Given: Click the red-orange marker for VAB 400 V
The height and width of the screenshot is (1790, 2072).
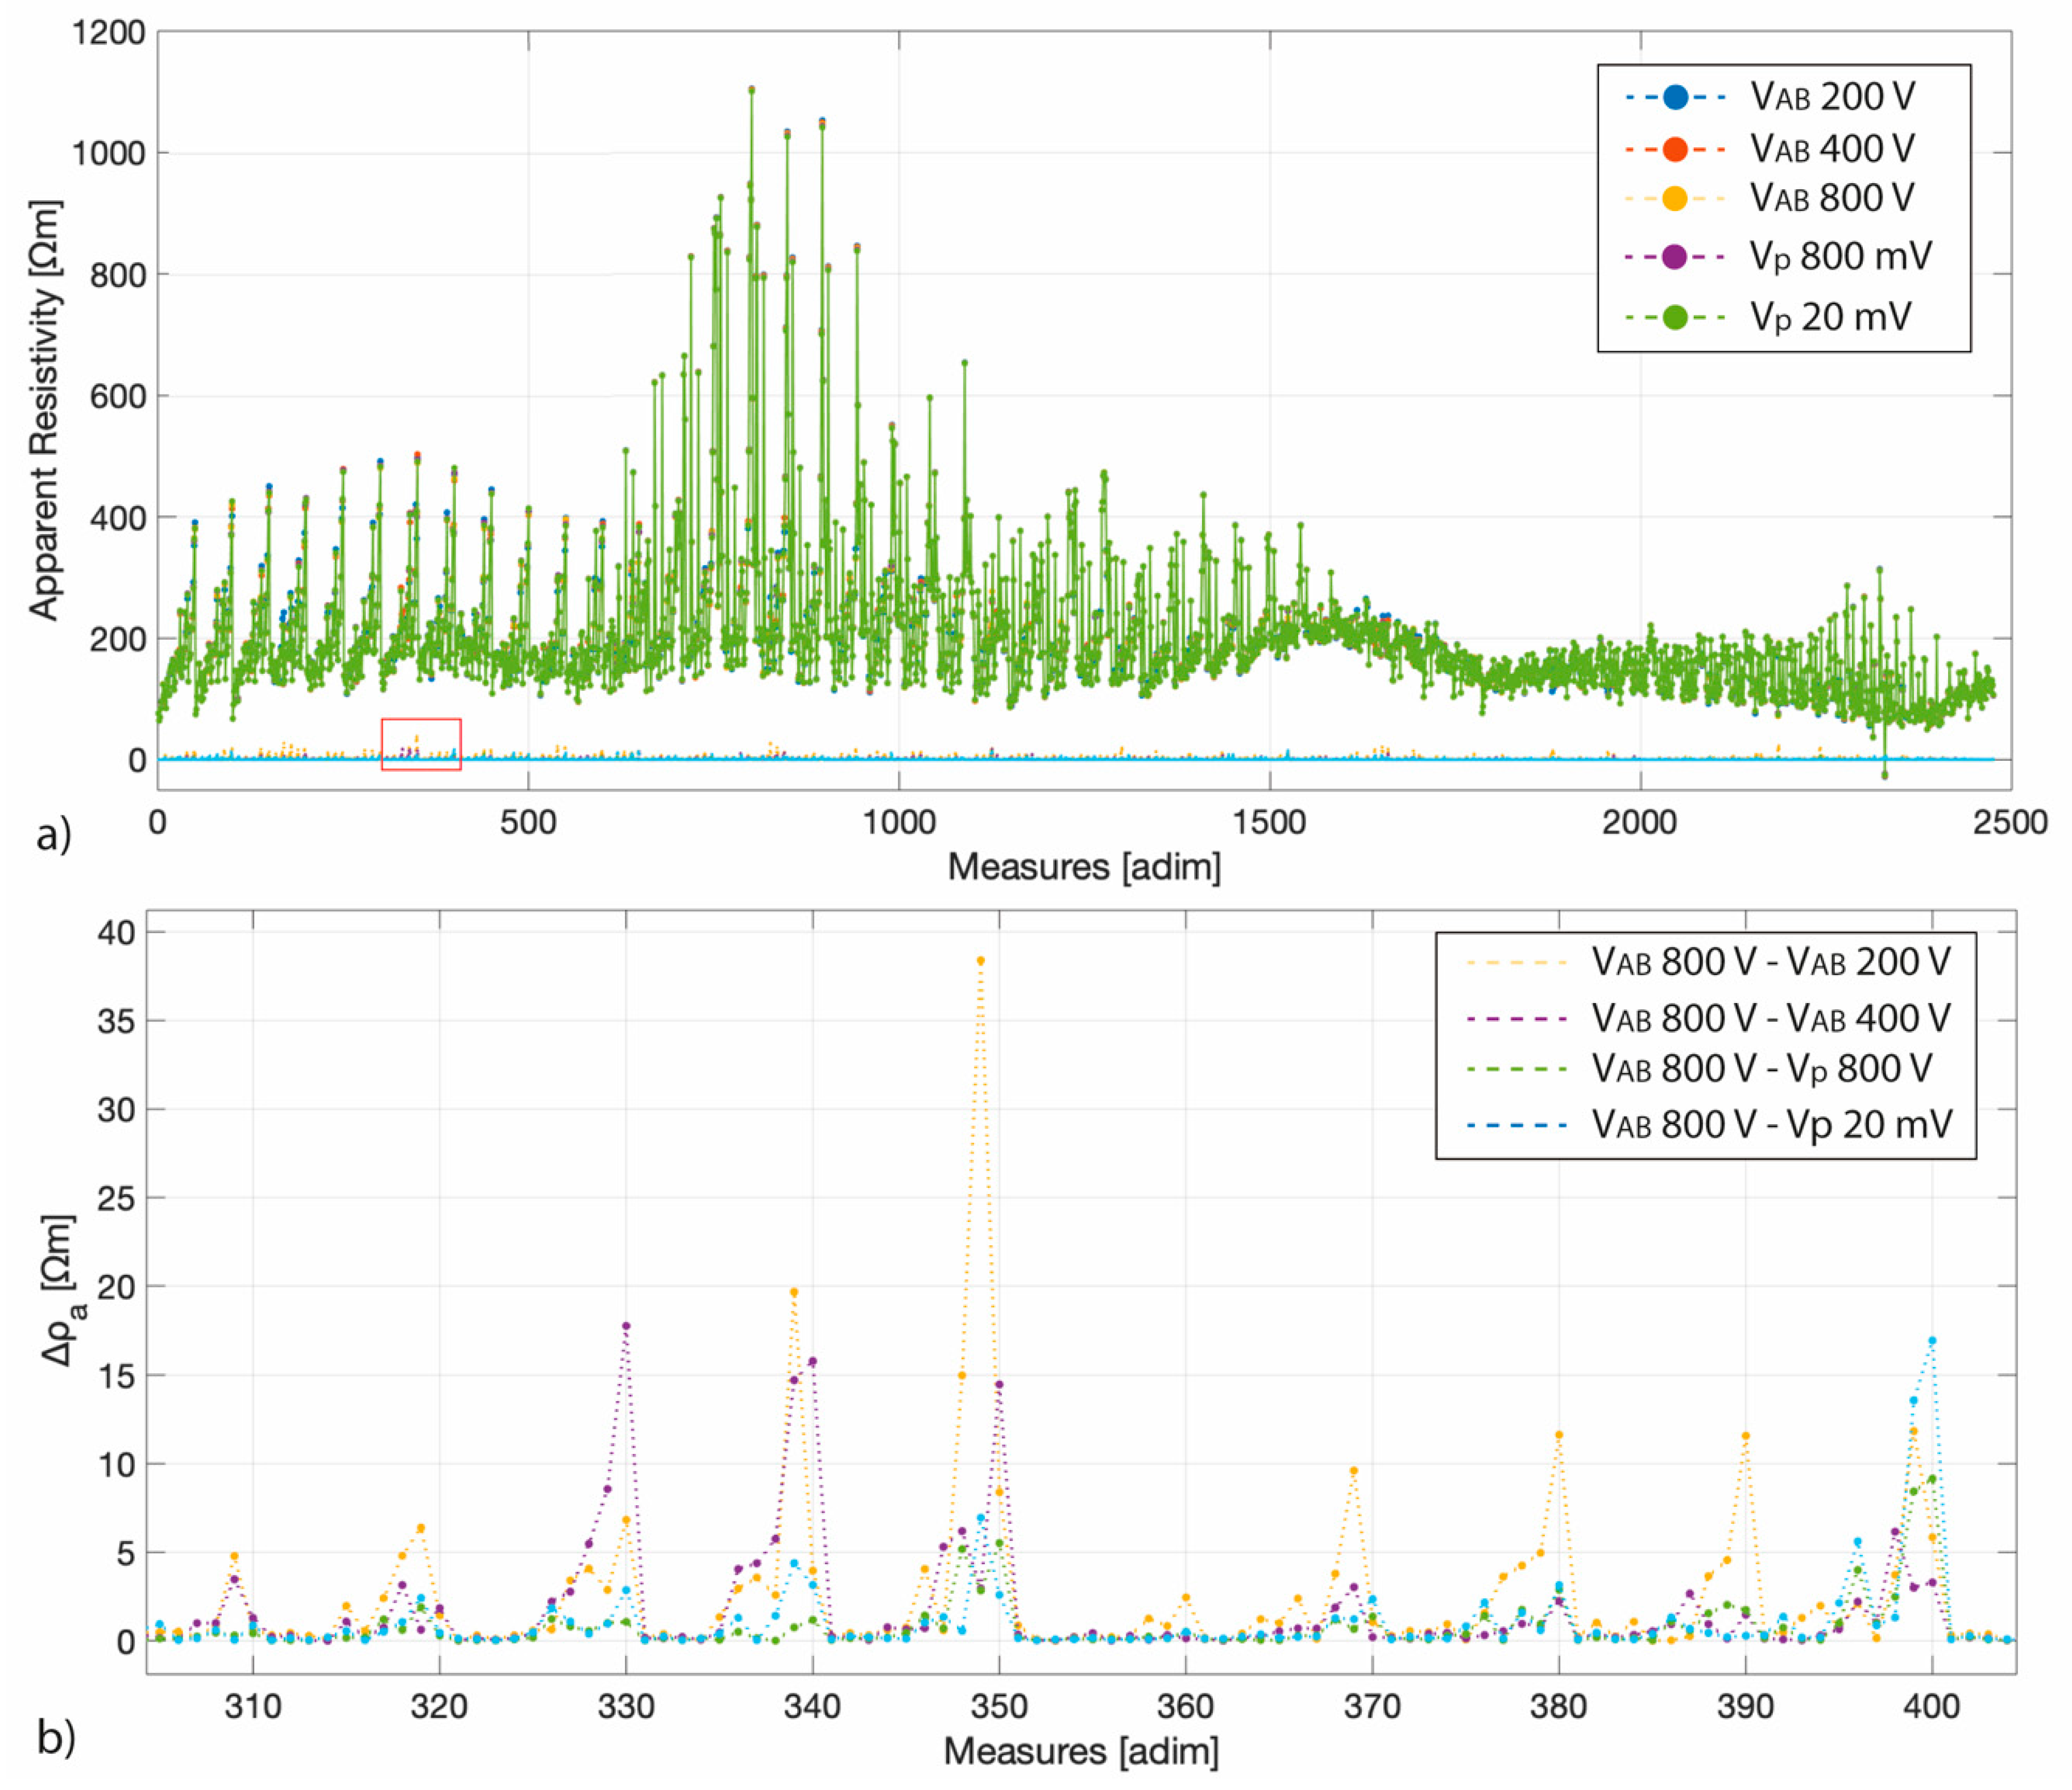Looking at the screenshot, I should pos(1675,149).
